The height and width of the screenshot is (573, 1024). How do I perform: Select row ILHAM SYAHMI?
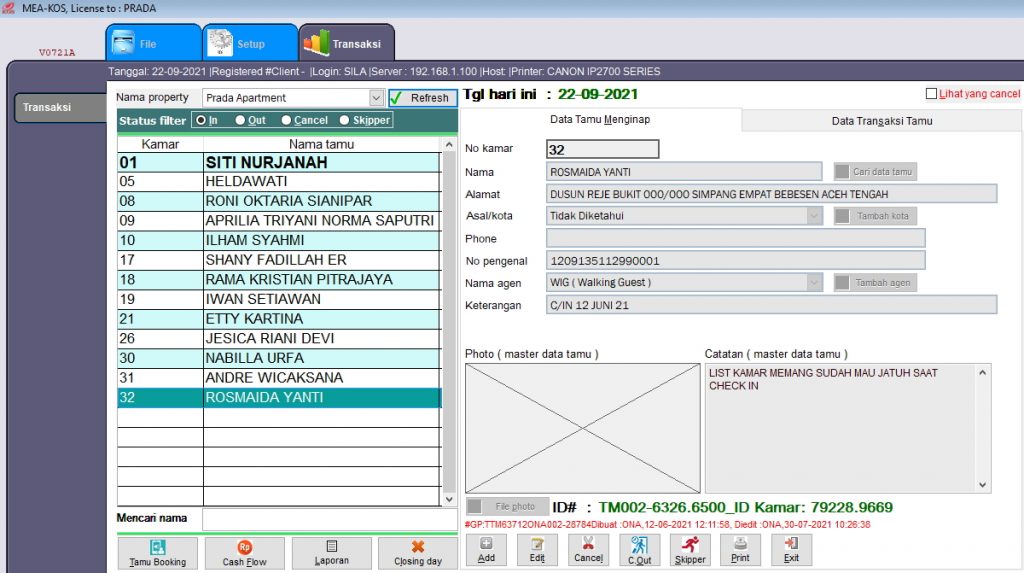click(x=279, y=240)
